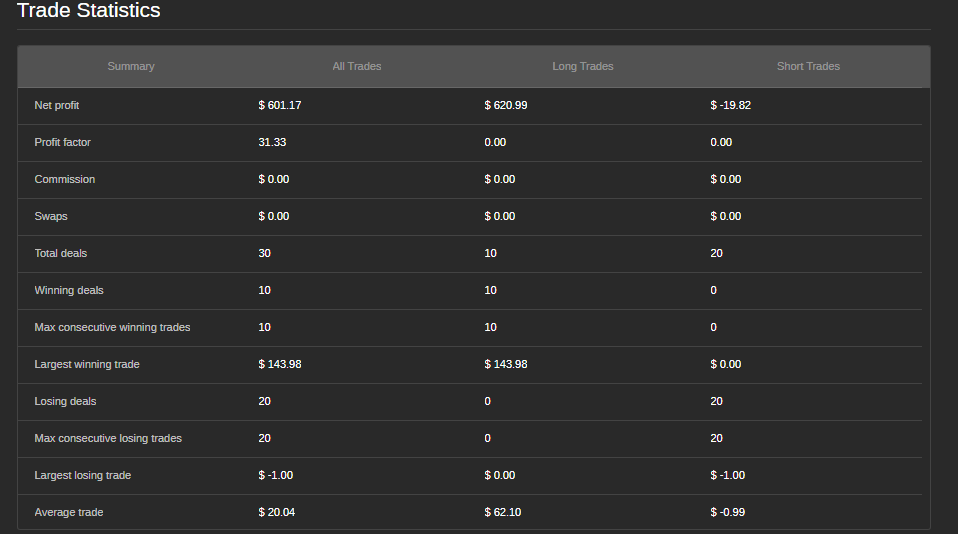Click the Winning deals row label
The width and height of the screenshot is (958, 534).
point(69,290)
